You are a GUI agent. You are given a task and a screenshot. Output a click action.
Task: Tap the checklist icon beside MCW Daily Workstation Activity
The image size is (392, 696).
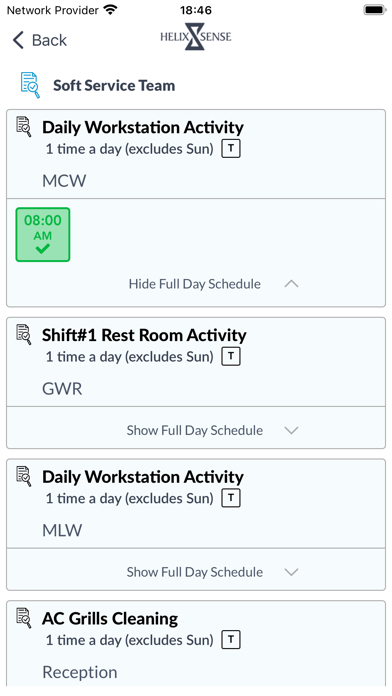pos(24,127)
